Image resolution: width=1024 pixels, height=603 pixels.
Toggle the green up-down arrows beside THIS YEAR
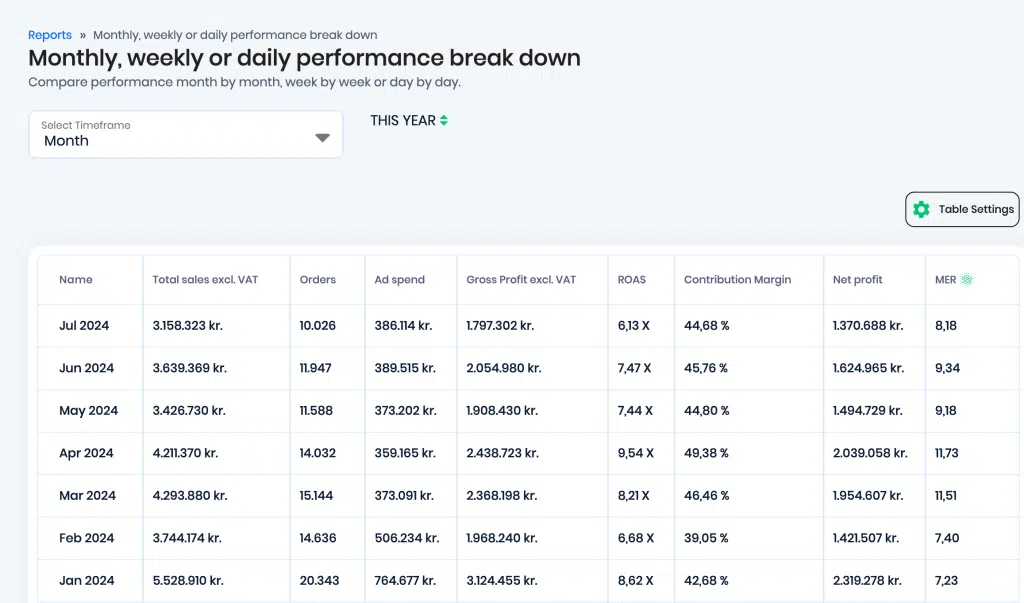tap(444, 120)
